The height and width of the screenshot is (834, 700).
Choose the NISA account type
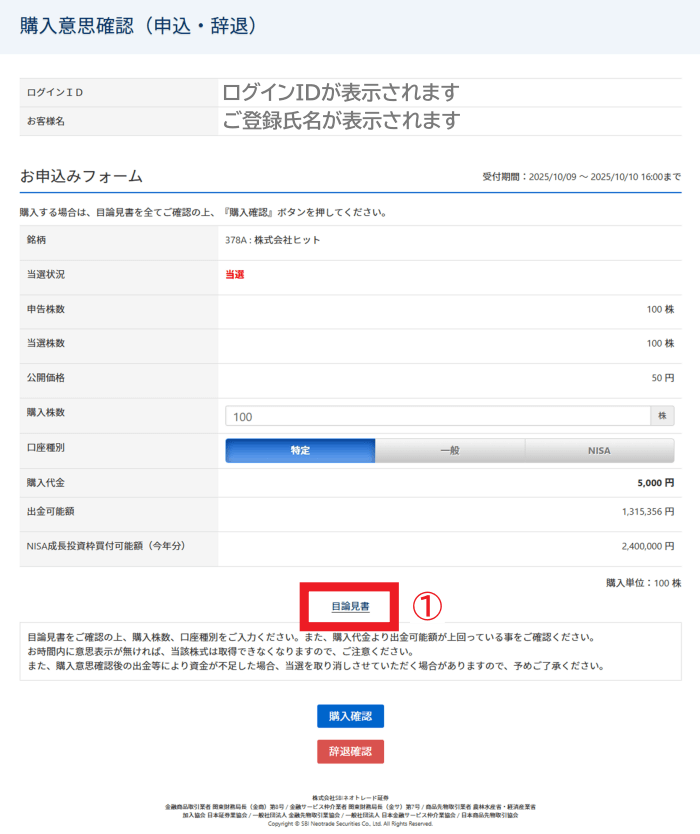(599, 450)
